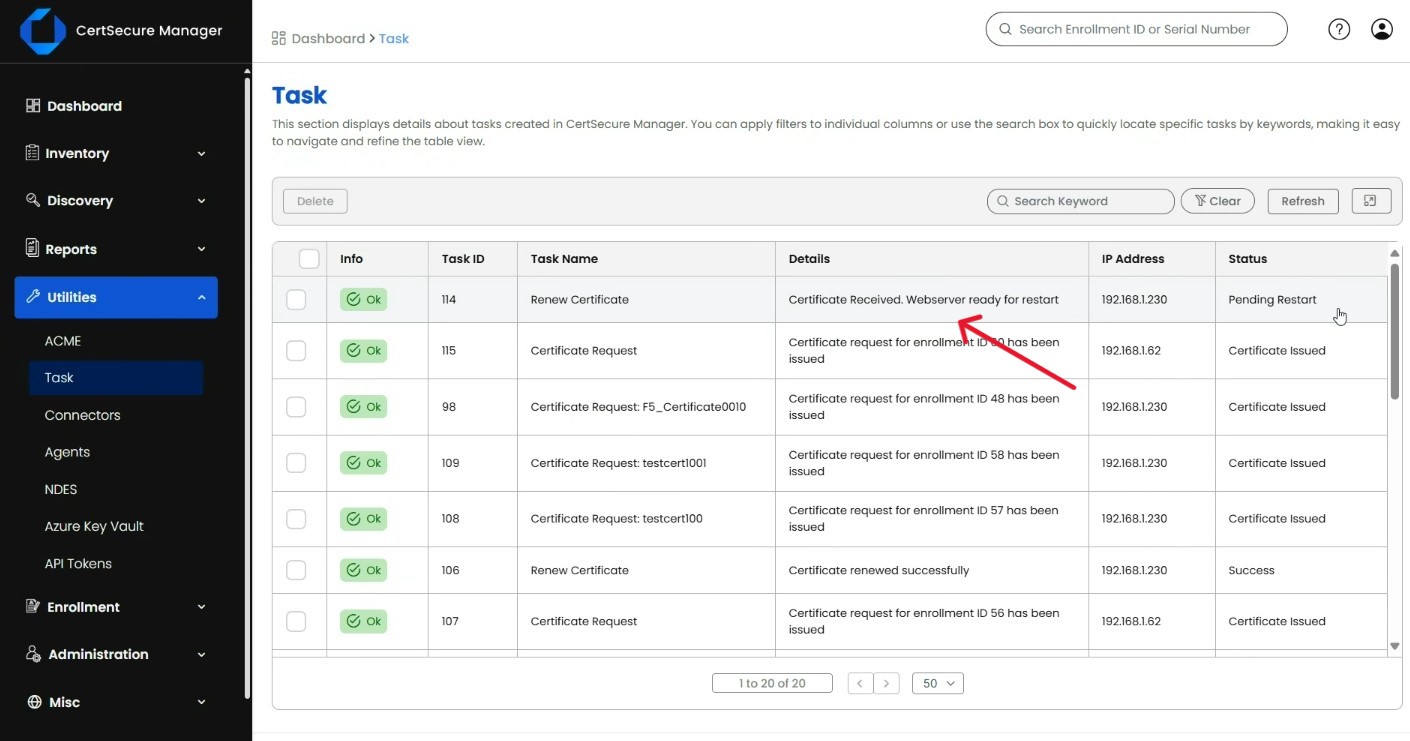
Task: Click the Ok badge for task 108
Action: point(363,519)
